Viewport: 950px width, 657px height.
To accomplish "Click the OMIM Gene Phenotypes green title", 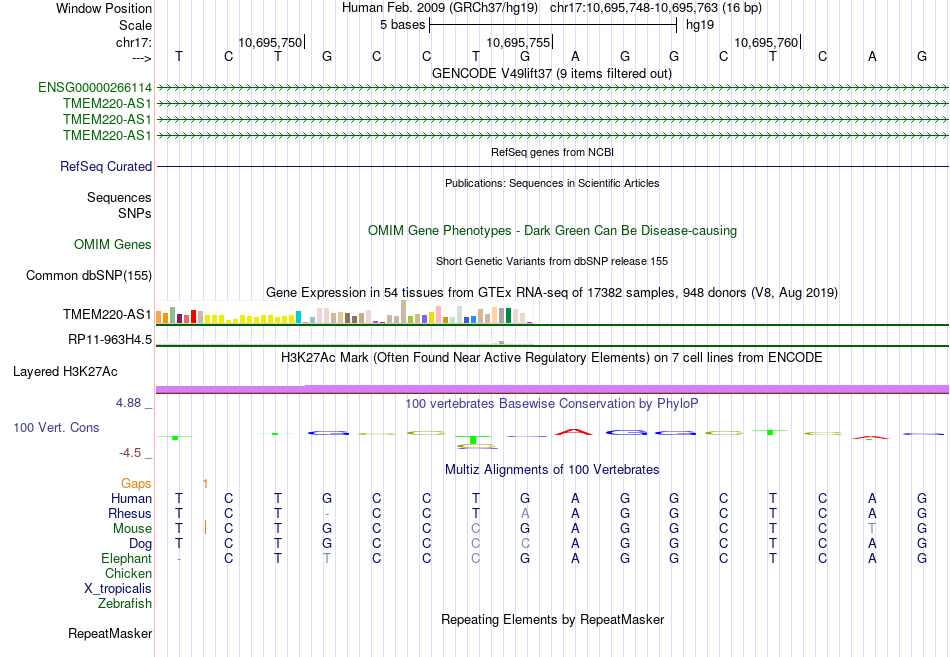I will pos(552,230).
